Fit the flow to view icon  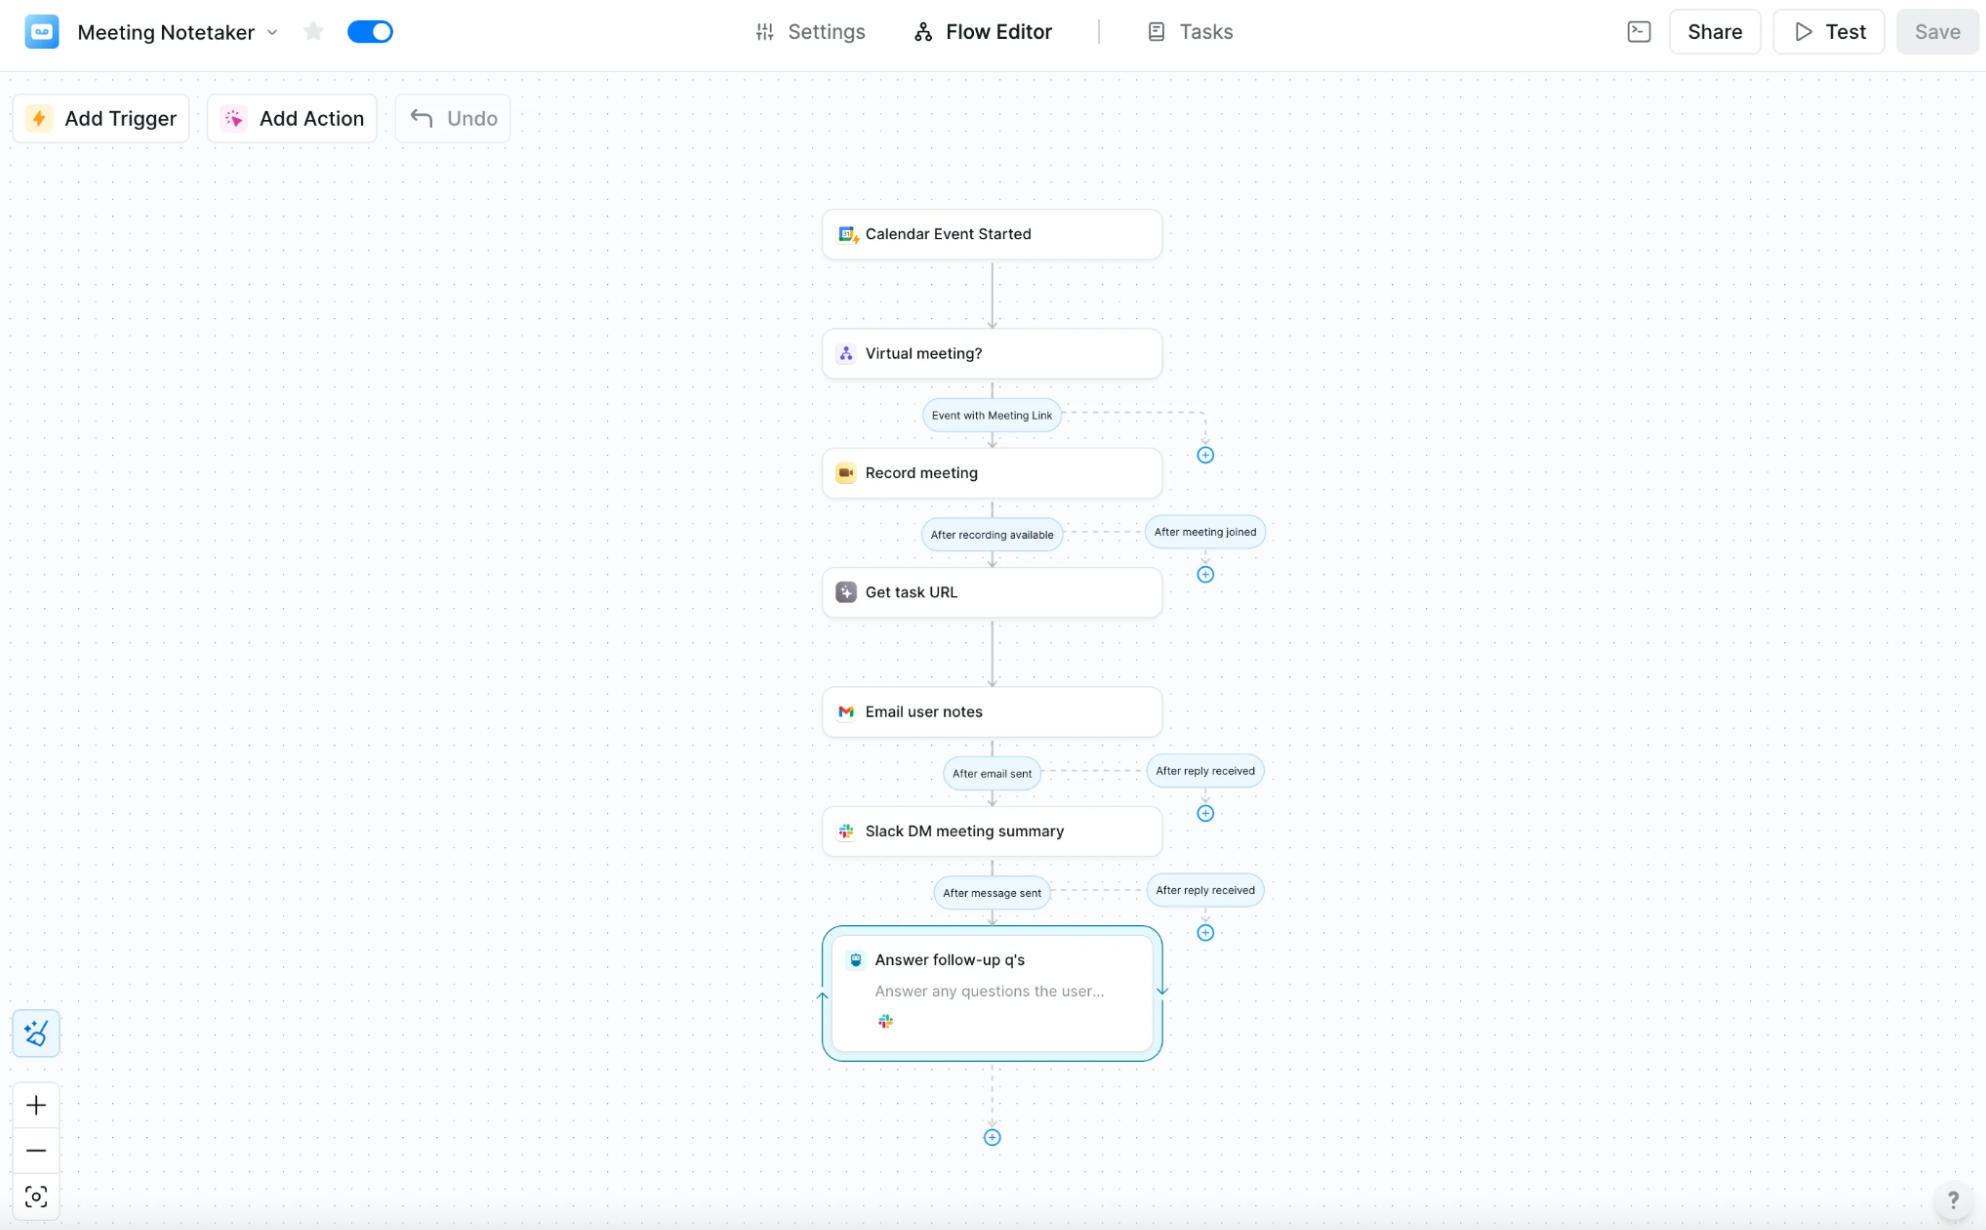[36, 1197]
